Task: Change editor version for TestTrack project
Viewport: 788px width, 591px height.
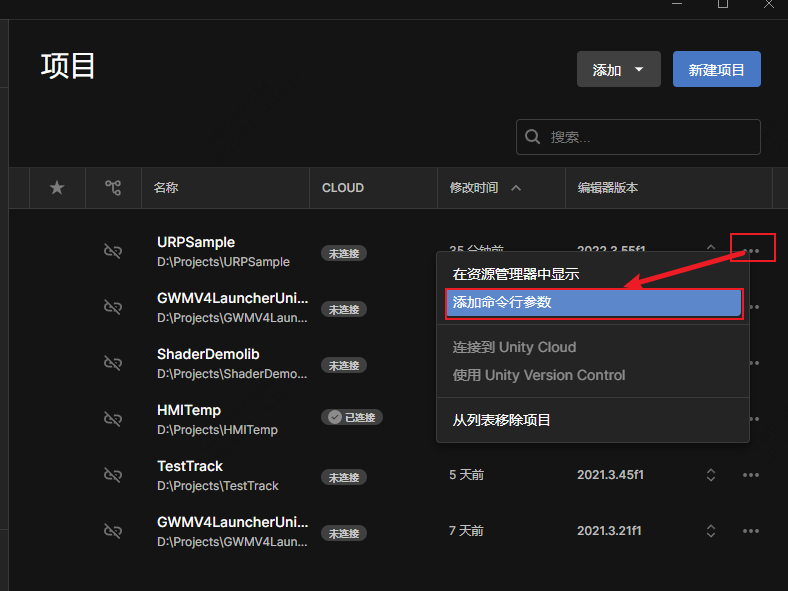Action: click(x=711, y=475)
